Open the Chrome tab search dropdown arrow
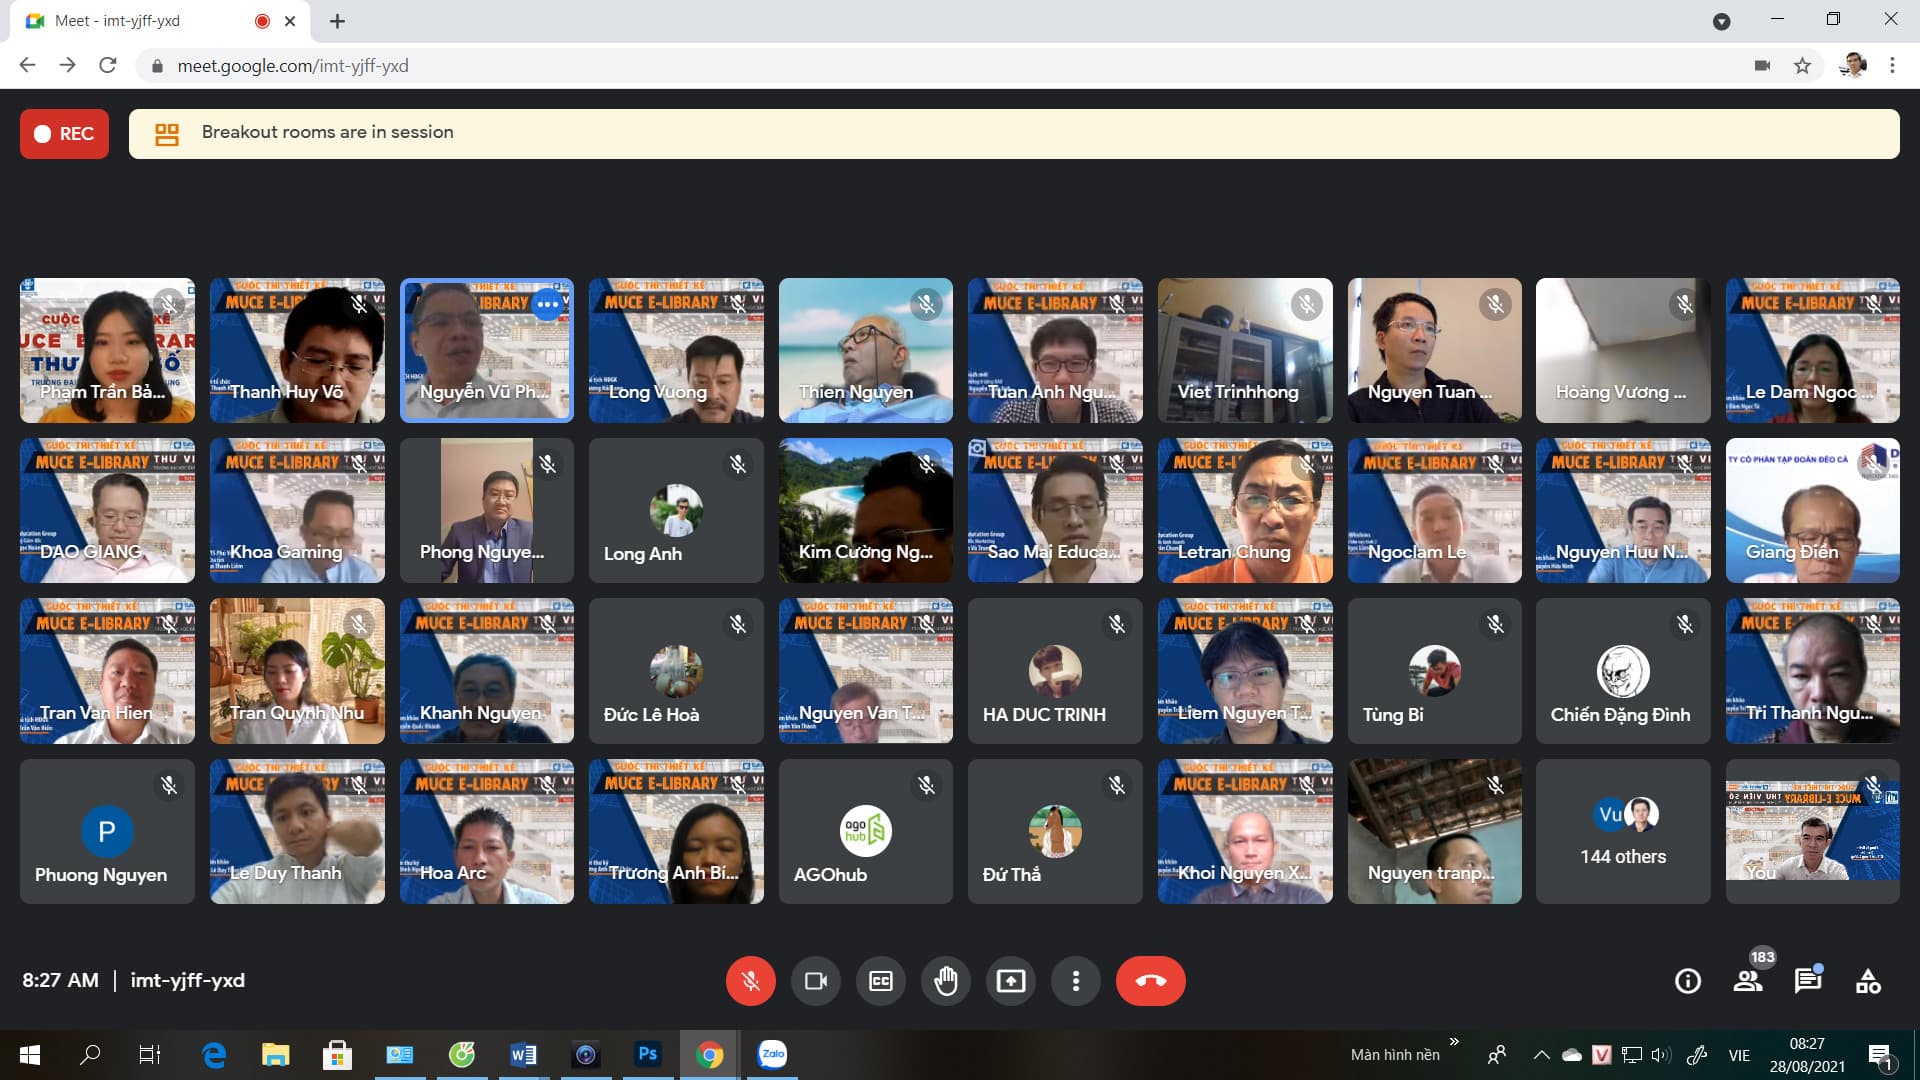Screen dimensions: 1920x1080 (1721, 22)
